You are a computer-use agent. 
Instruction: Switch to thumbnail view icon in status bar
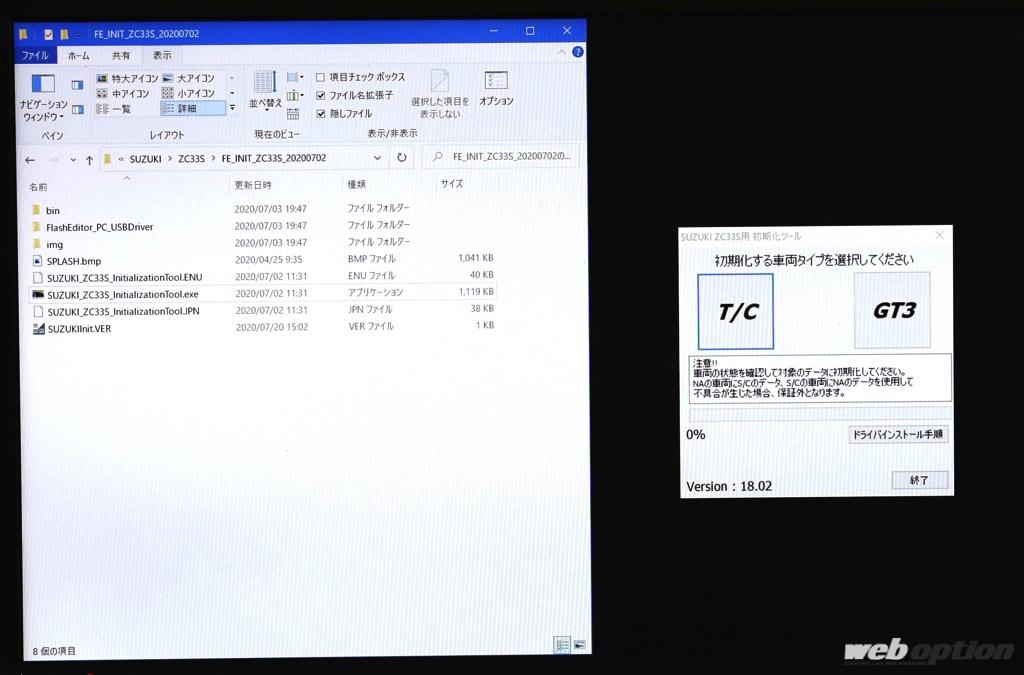[x=579, y=645]
